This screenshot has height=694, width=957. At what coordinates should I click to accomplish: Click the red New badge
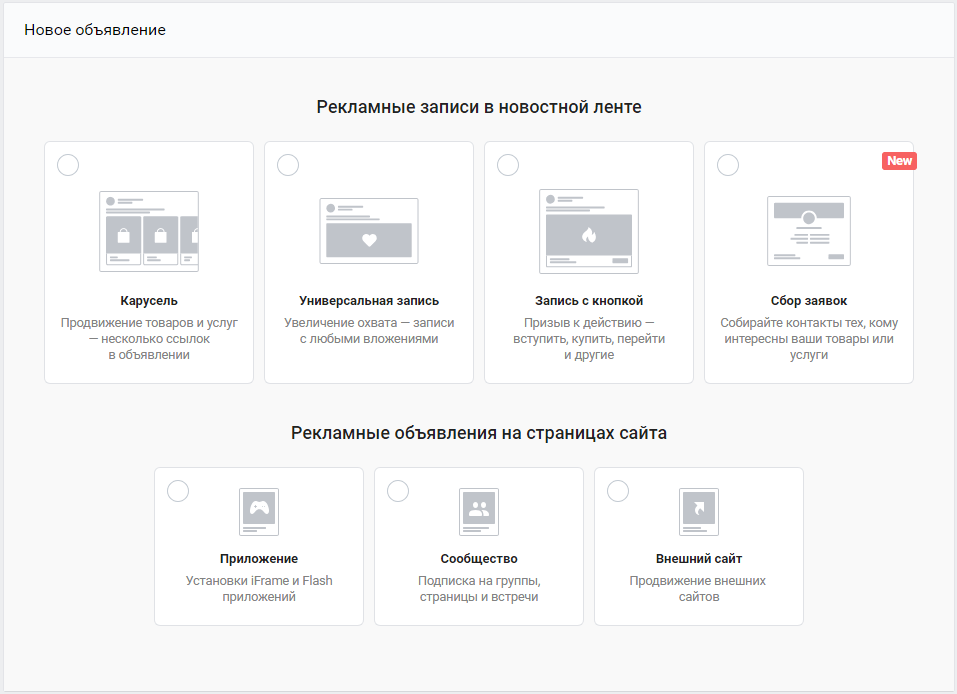coord(899,161)
